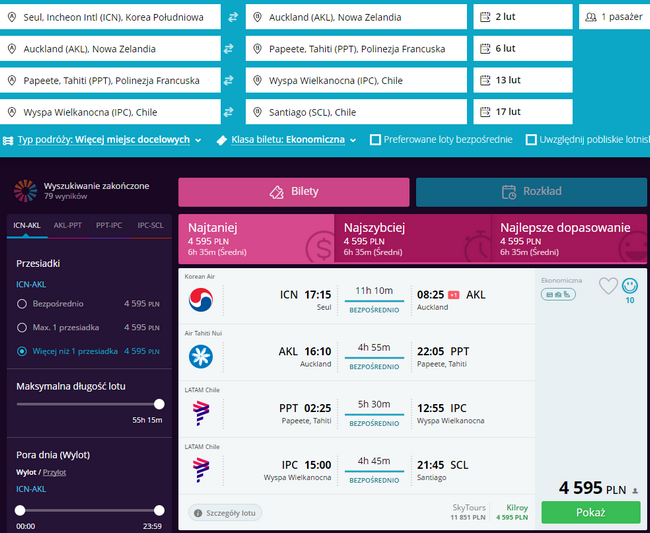650x533 pixels.
Task: Click the calendar icon next to 6 lut
Action: [485, 48]
